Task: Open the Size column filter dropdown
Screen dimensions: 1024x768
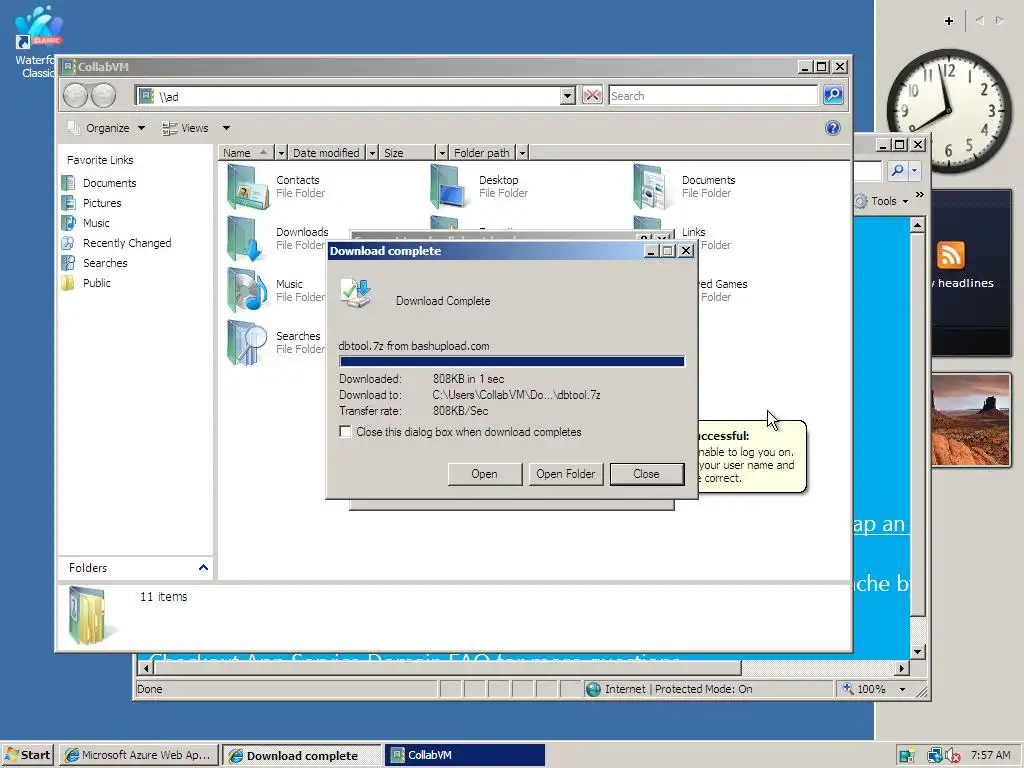Action: [442, 153]
